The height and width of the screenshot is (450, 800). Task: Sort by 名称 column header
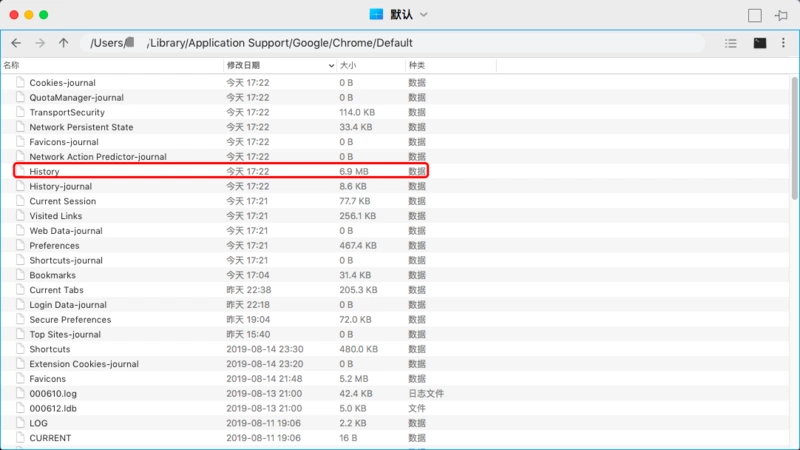click(11, 65)
